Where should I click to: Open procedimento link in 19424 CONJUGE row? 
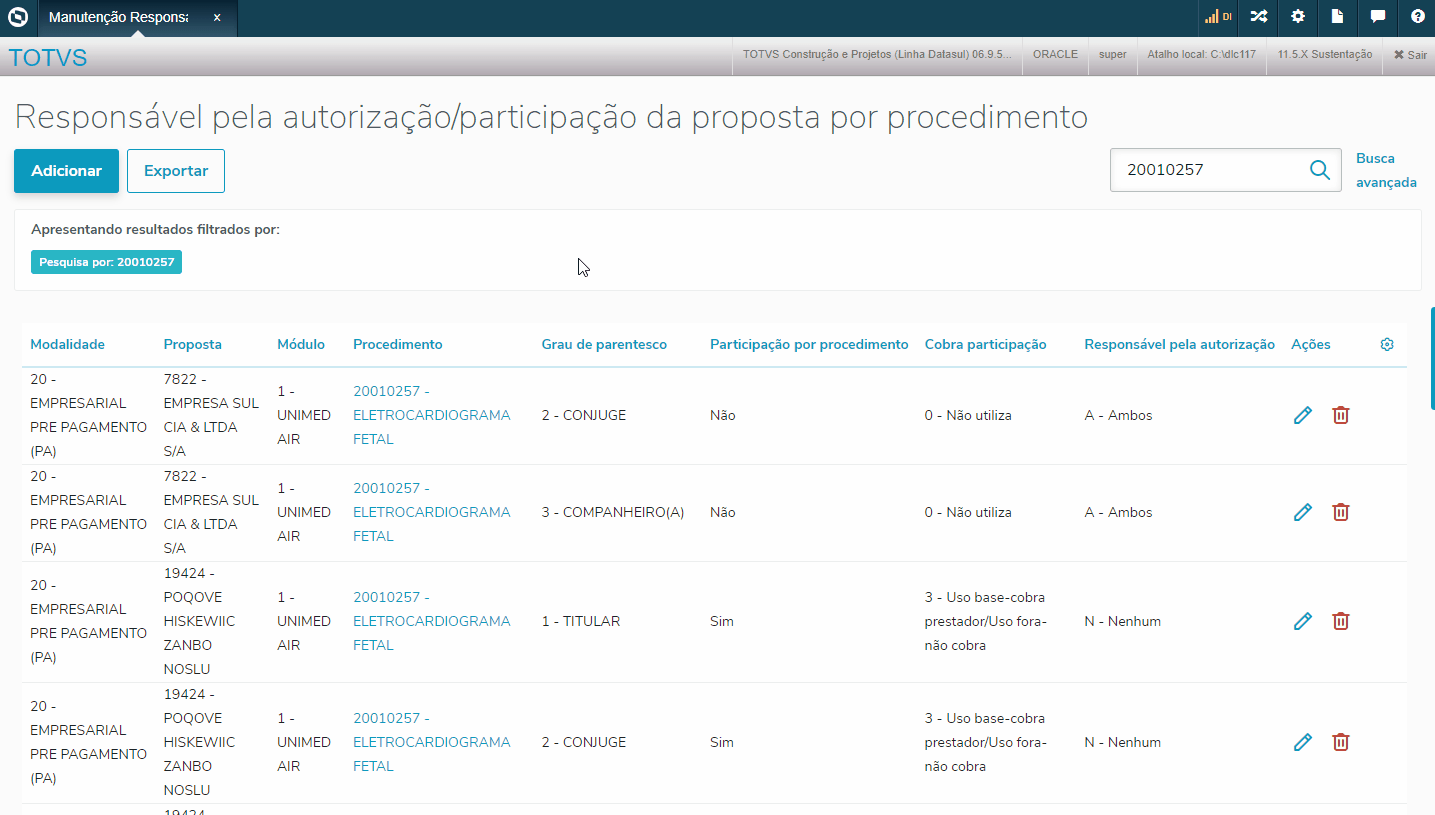(432, 742)
